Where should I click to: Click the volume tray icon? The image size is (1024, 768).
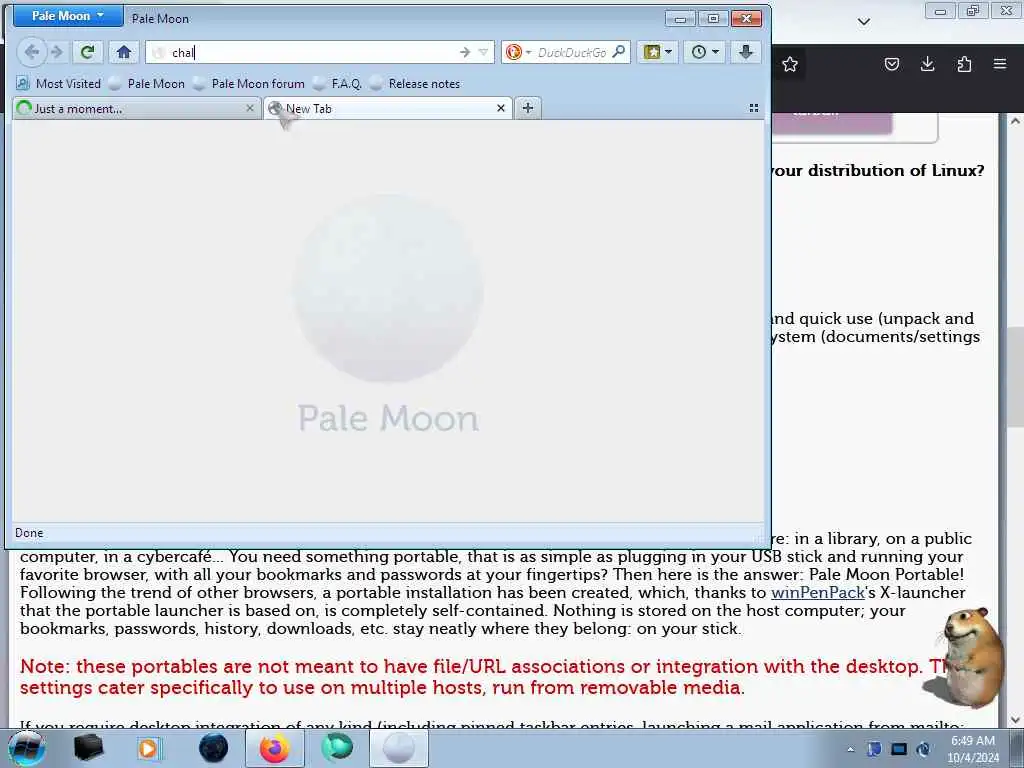pos(923,749)
